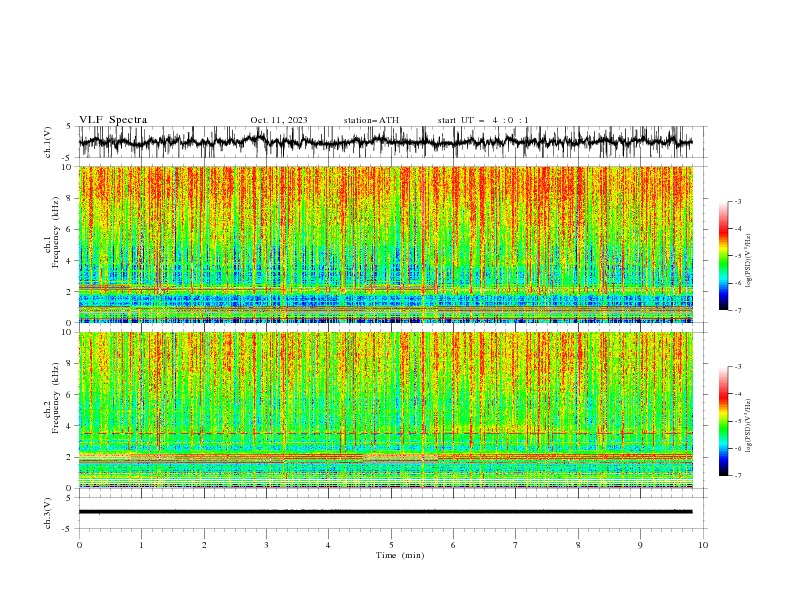Click the ch.3 flat waveform trace
The image size is (792, 612).
point(386,512)
